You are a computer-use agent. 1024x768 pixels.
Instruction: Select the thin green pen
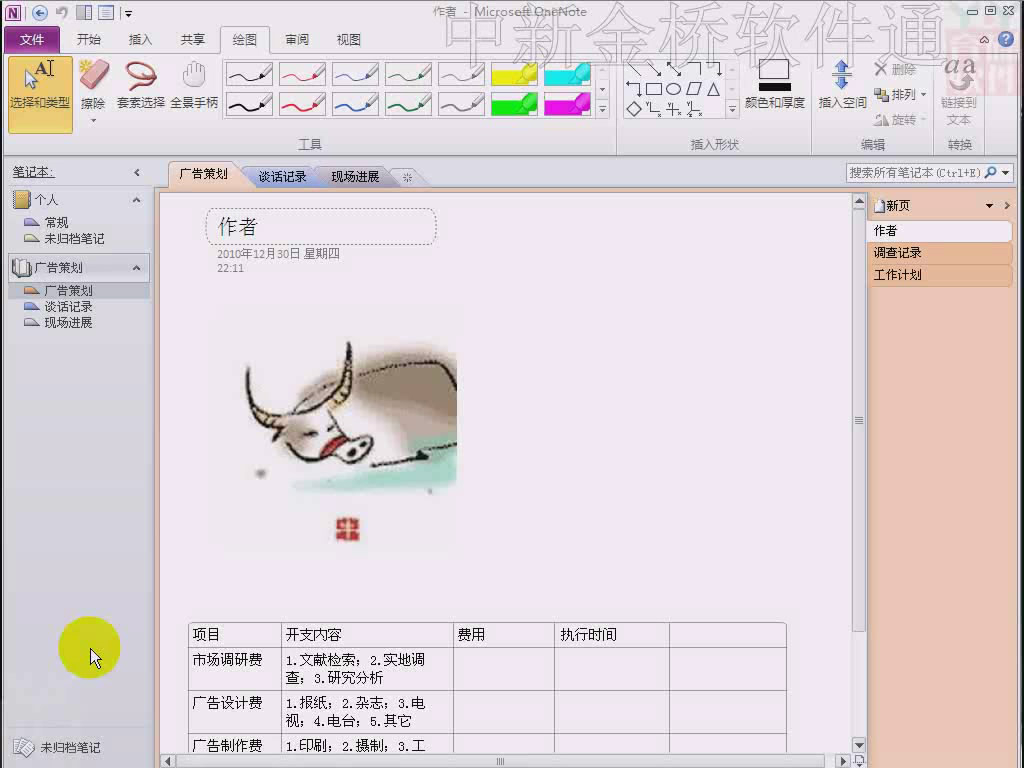click(408, 74)
